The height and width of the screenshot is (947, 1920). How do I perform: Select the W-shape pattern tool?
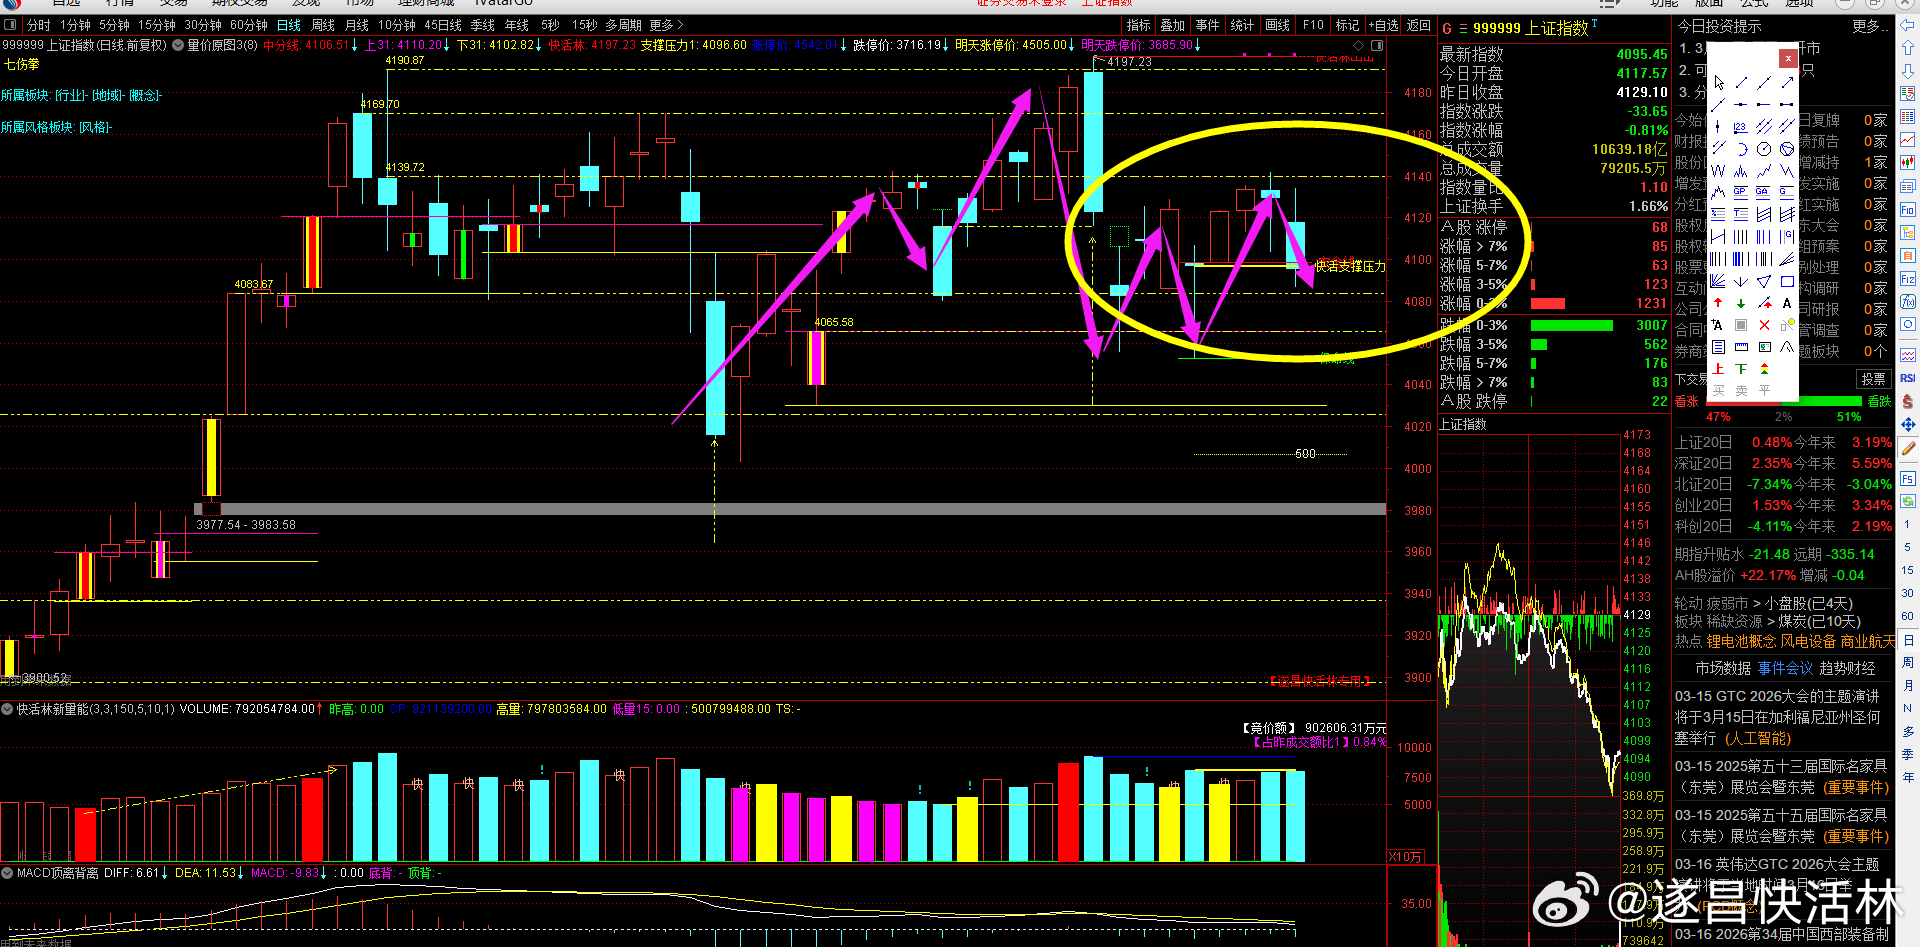pos(1718,170)
